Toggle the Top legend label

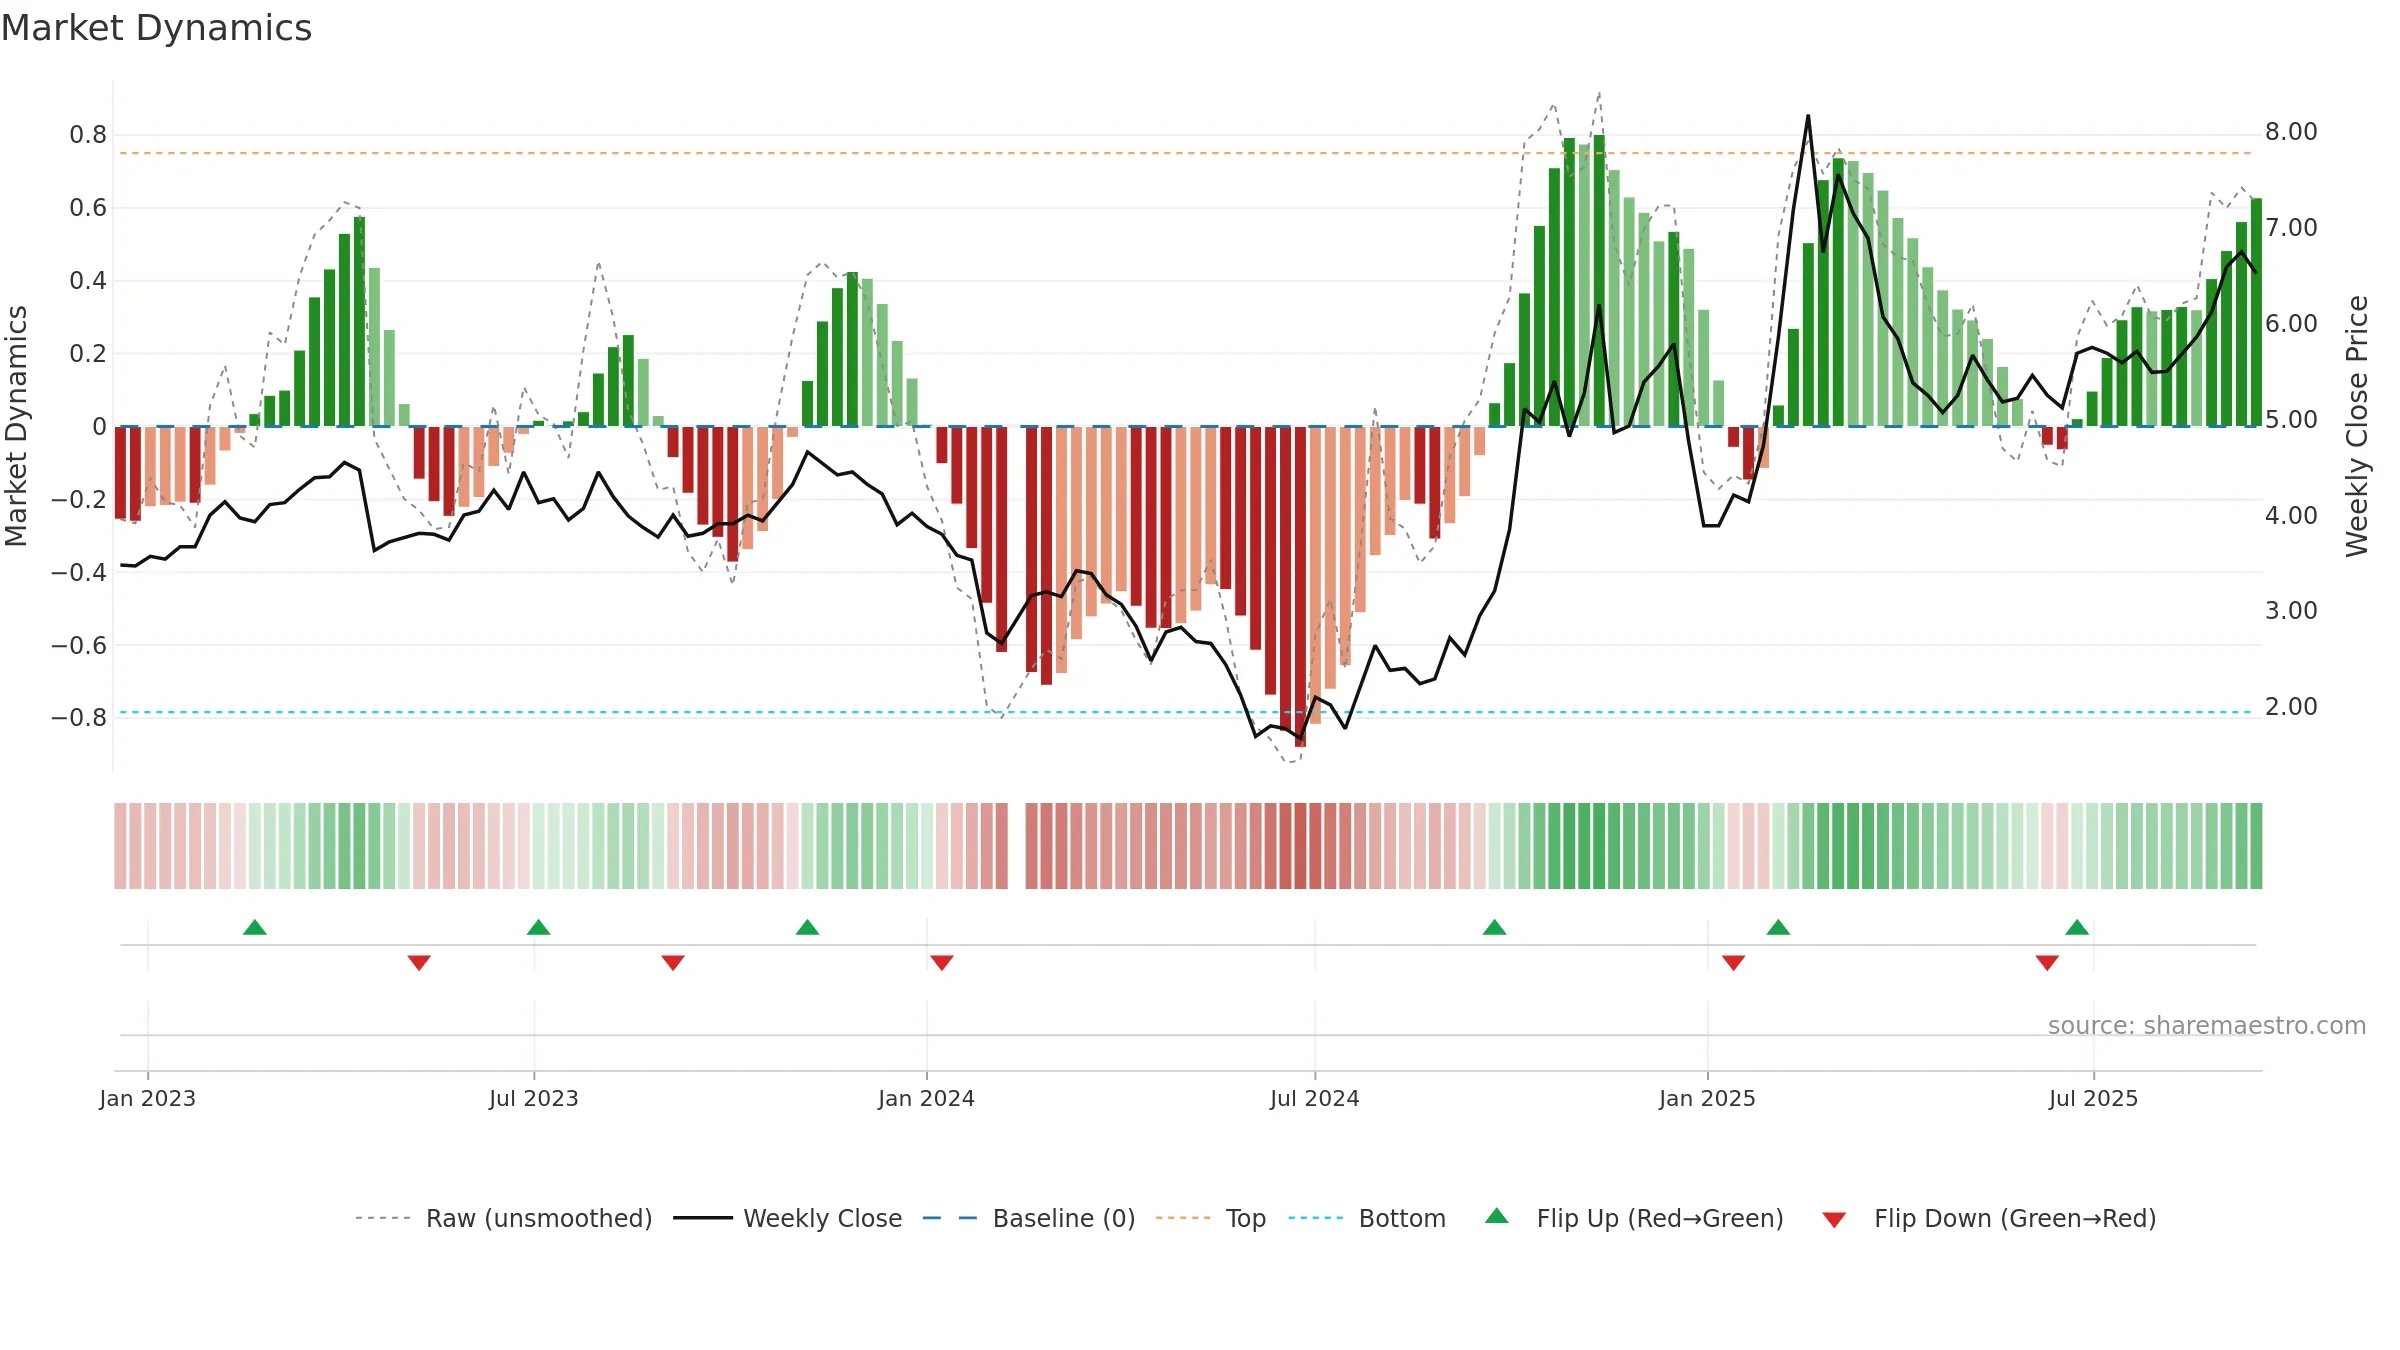pyautogui.click(x=1246, y=1218)
